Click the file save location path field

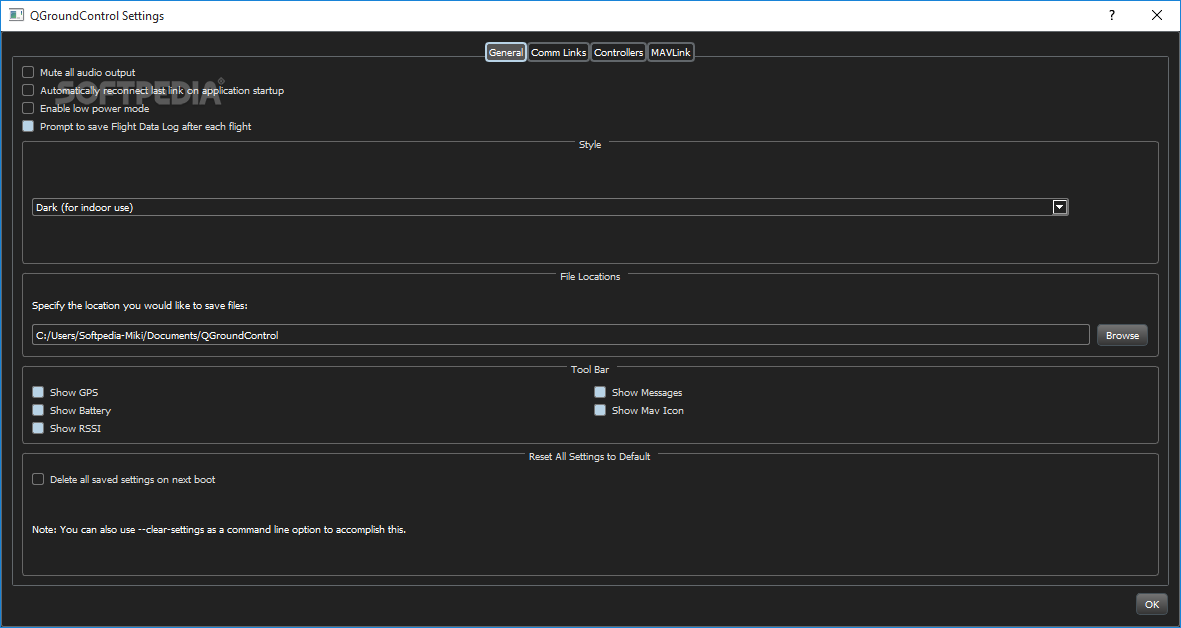point(560,335)
